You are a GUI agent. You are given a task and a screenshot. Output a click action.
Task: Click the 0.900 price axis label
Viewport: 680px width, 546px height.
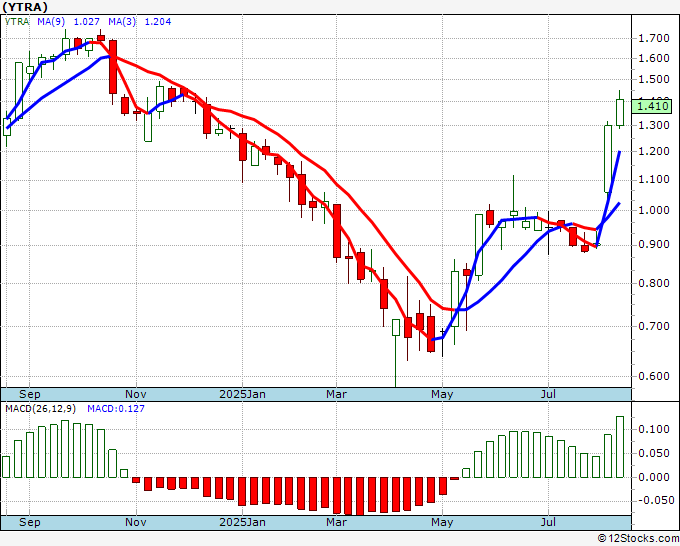(654, 245)
